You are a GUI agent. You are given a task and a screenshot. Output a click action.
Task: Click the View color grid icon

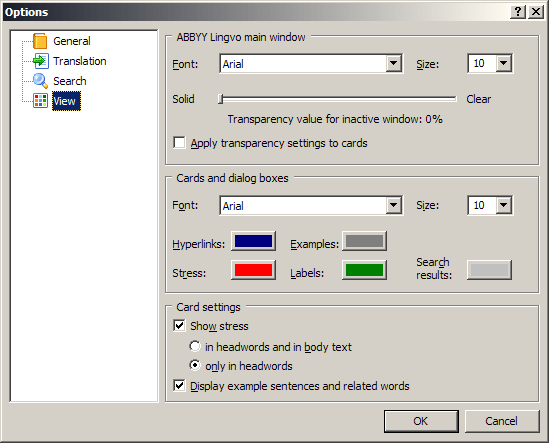pyautogui.click(x=40, y=101)
